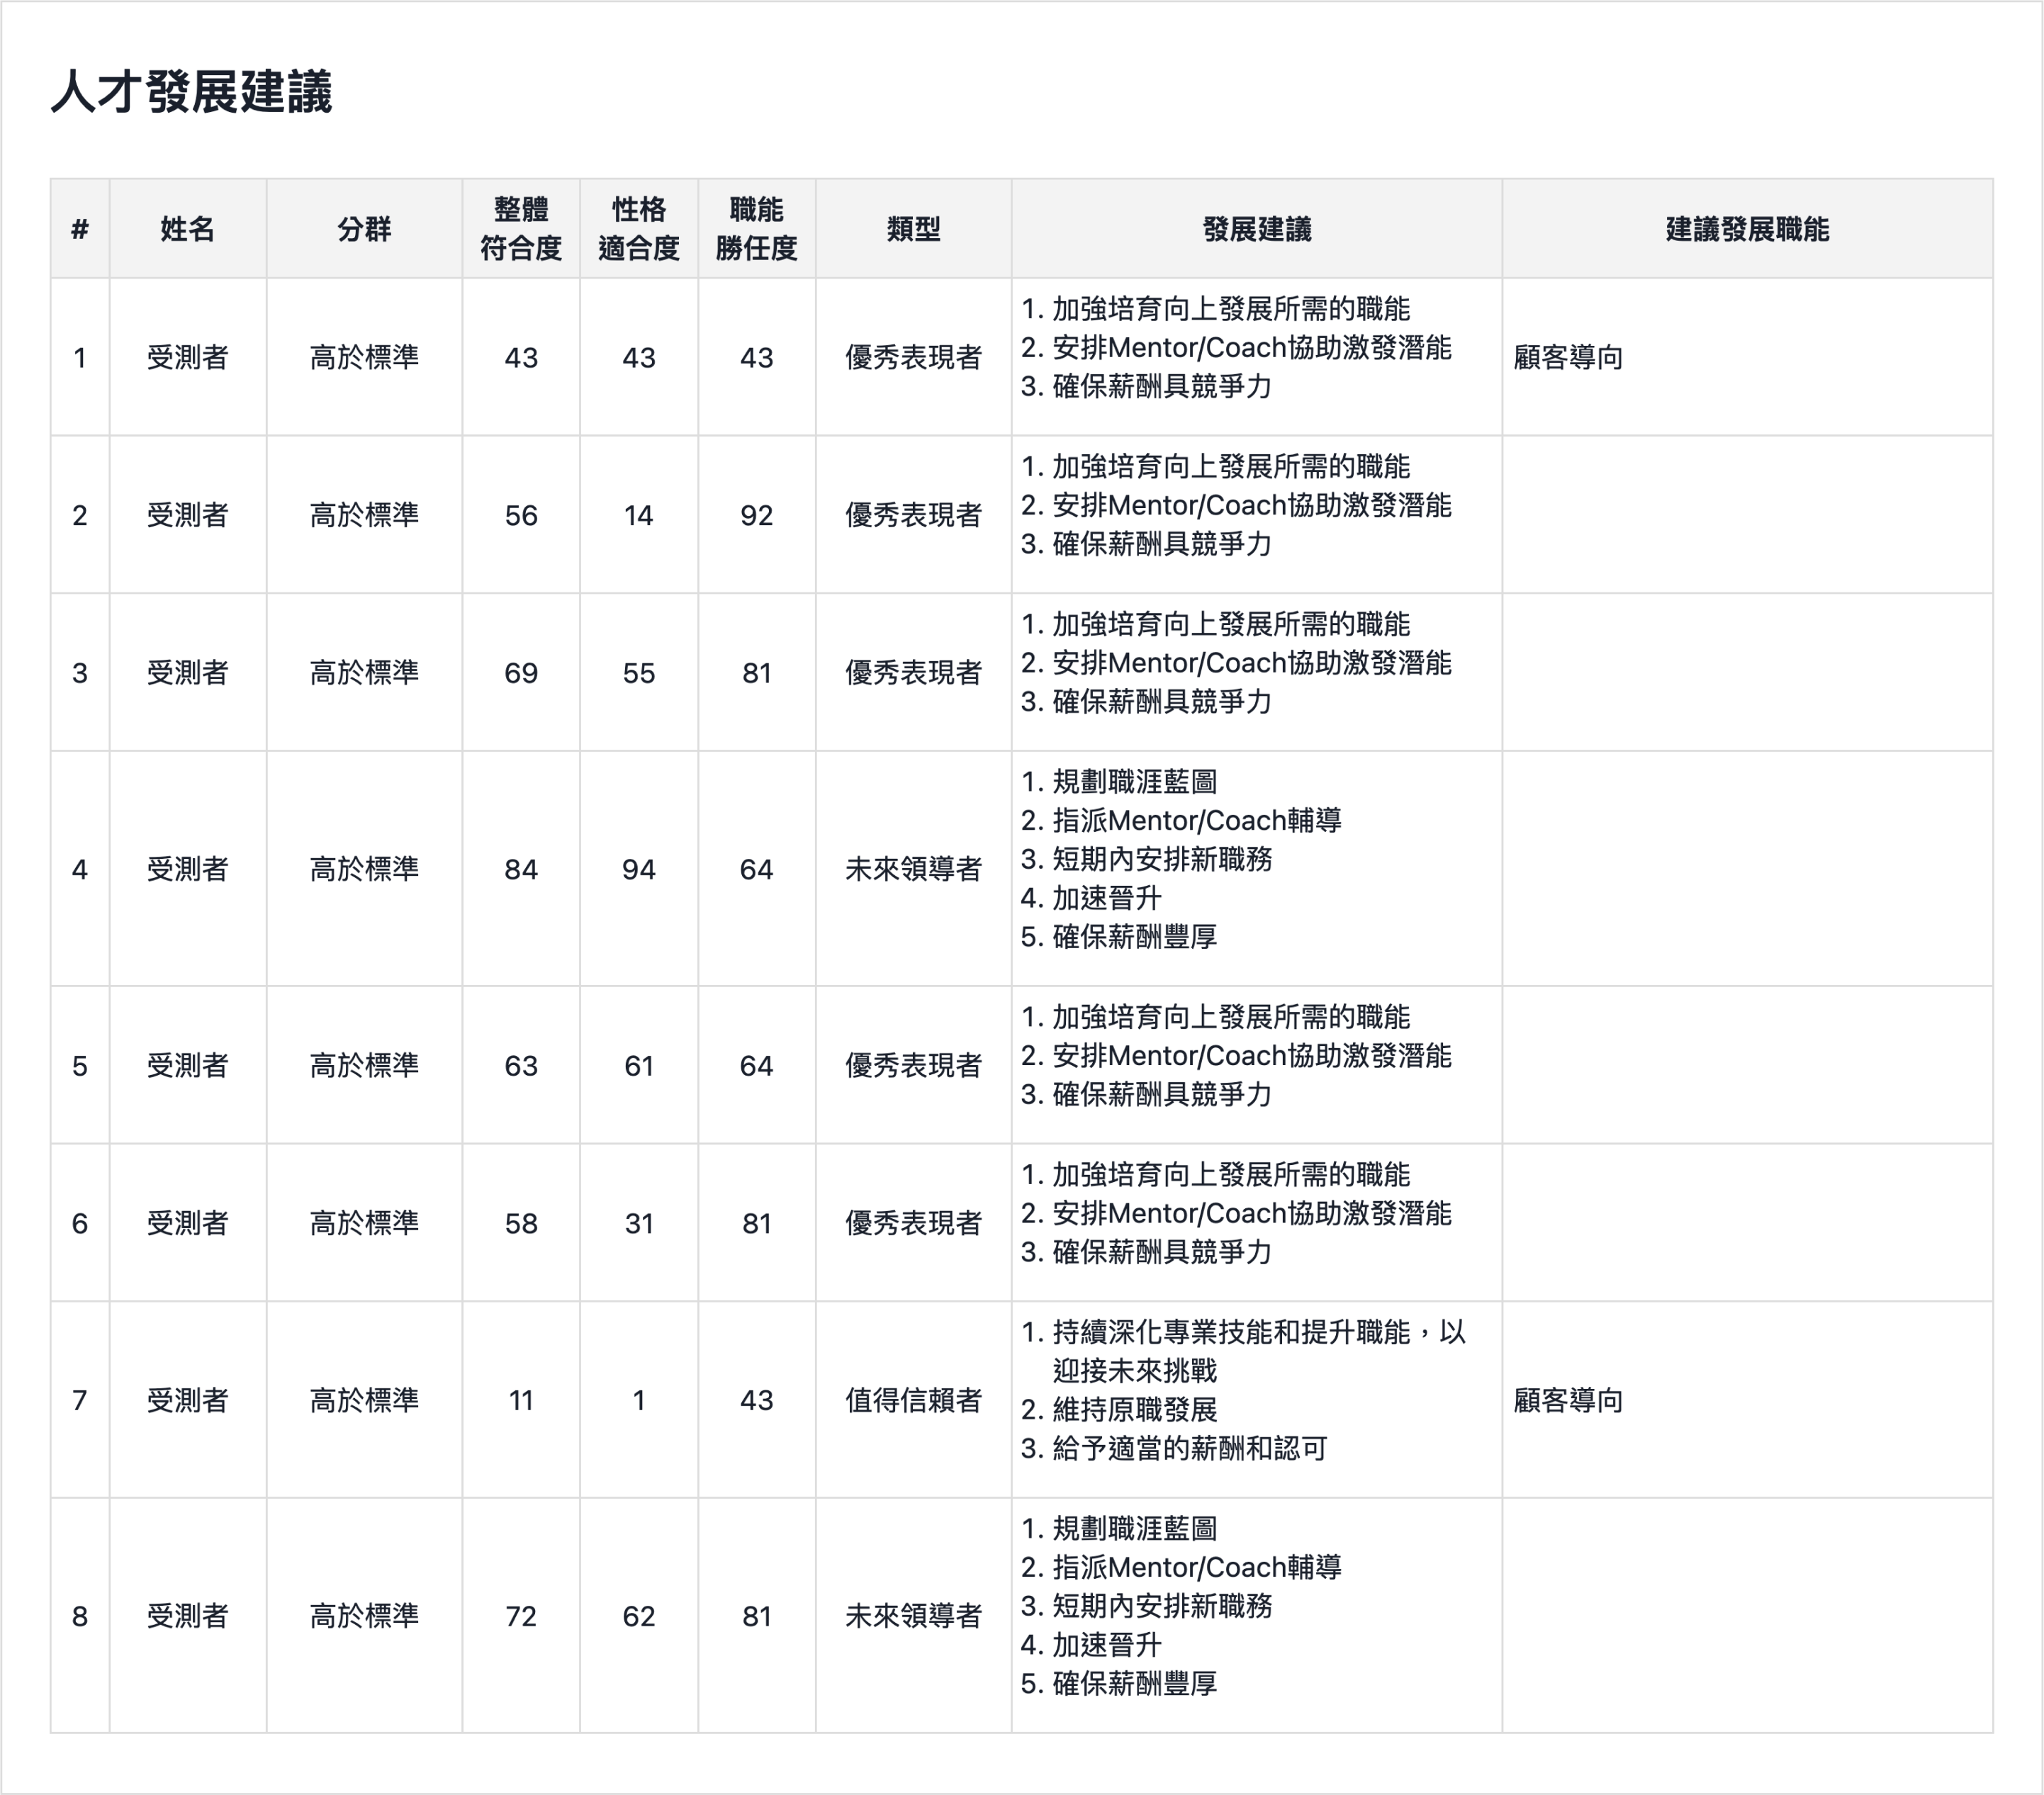Click the 職能勝任度 column header
This screenshot has height=1795, width=2044.
pyautogui.click(x=757, y=229)
